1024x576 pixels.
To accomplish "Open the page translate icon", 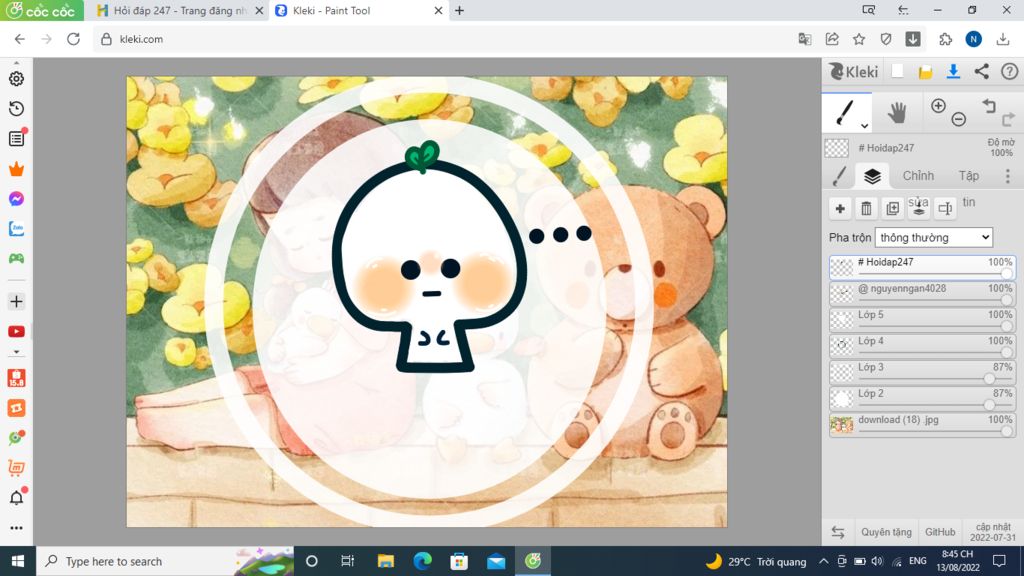I will pos(805,39).
